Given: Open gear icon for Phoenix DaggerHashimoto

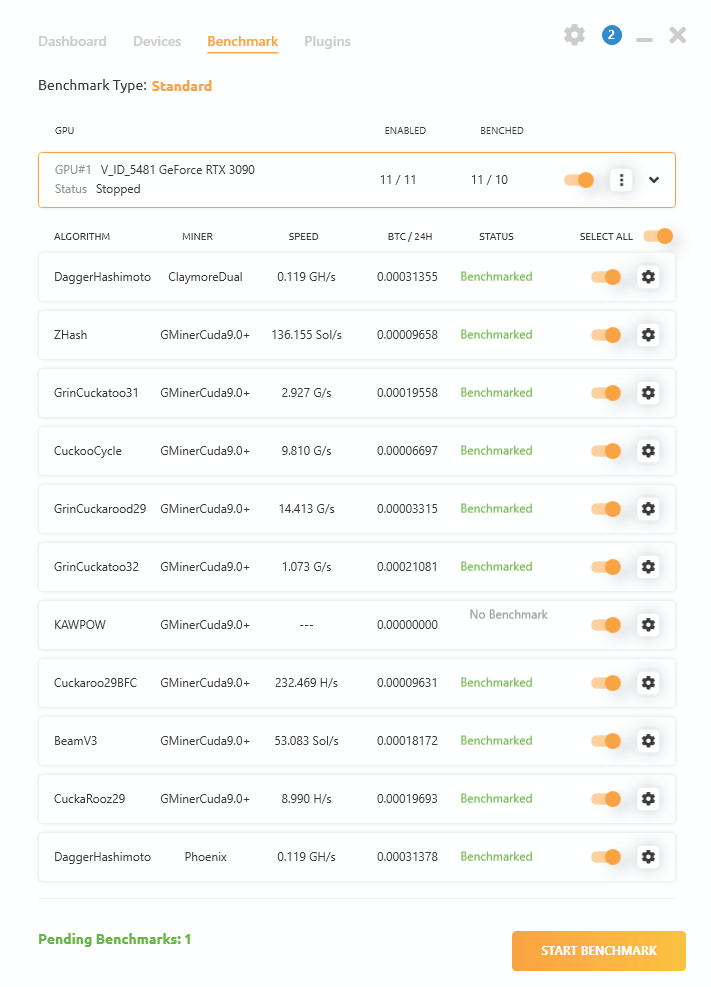Looking at the screenshot, I should (648, 857).
